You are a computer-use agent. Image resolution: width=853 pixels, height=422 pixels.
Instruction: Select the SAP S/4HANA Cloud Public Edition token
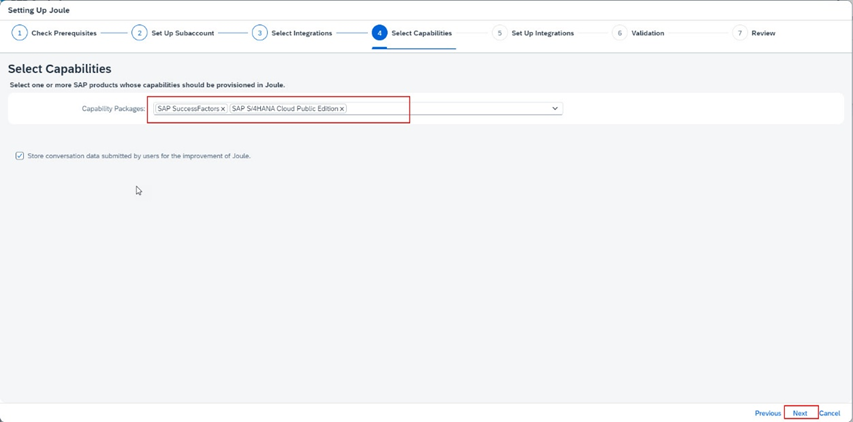(284, 109)
